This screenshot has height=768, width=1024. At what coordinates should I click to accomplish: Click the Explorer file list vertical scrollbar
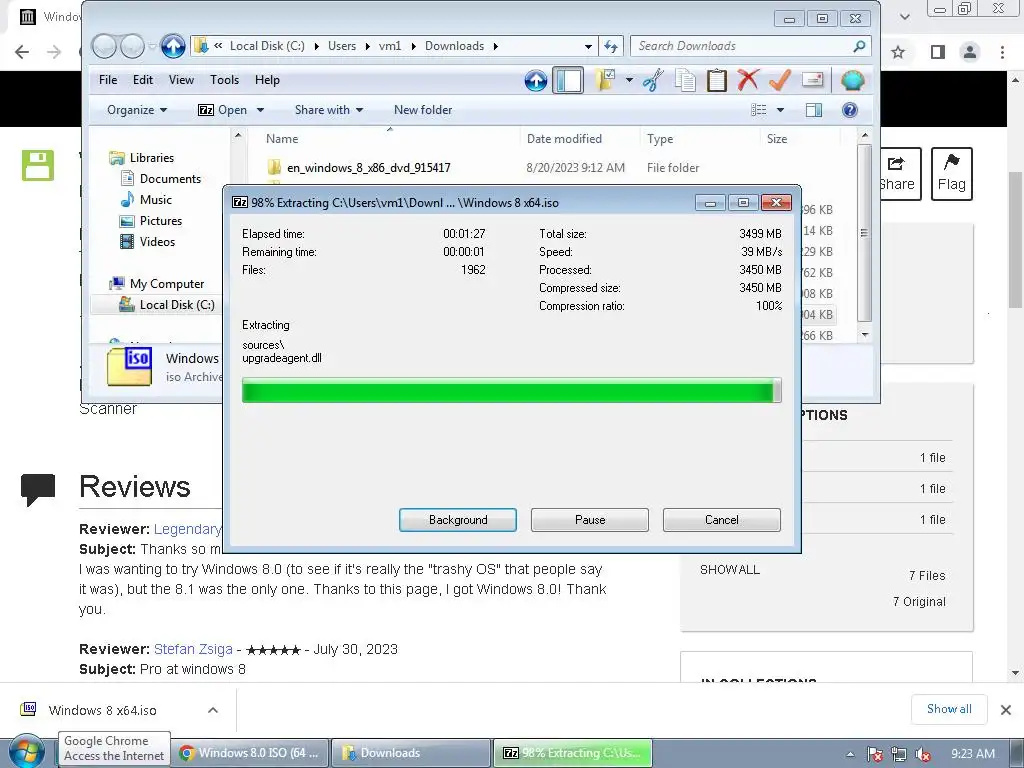[865, 235]
